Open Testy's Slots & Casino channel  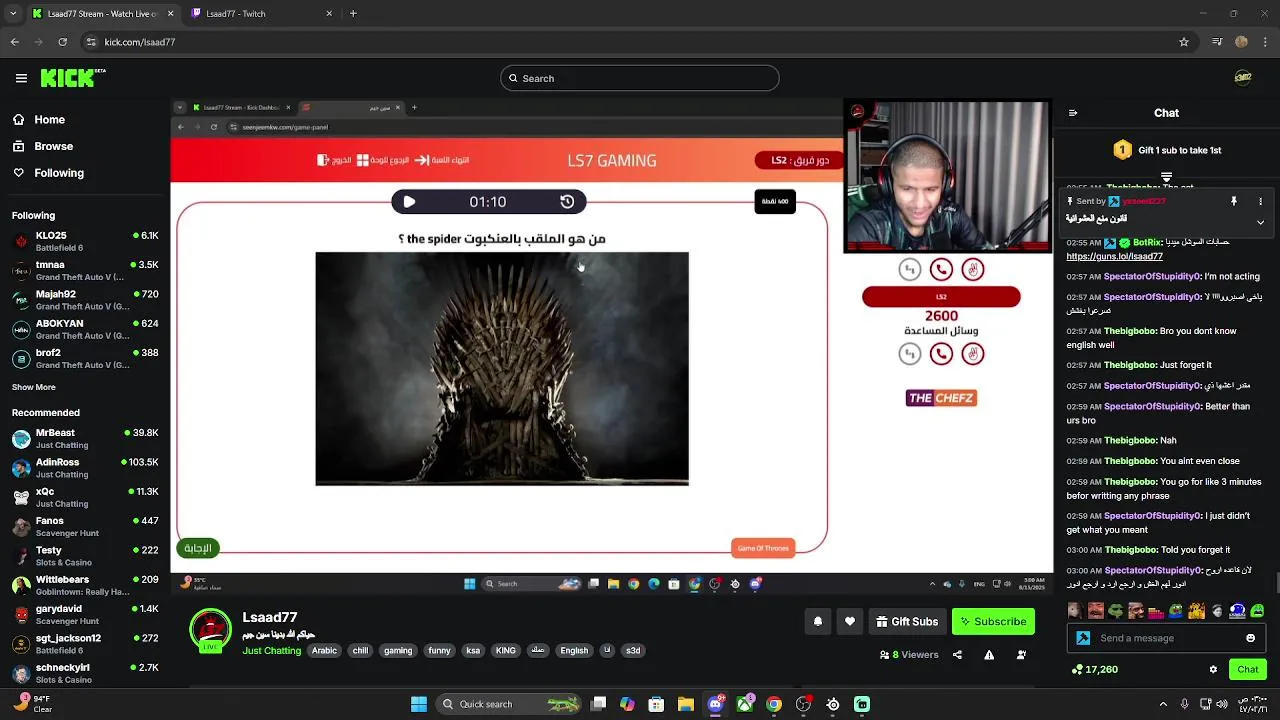(85, 556)
